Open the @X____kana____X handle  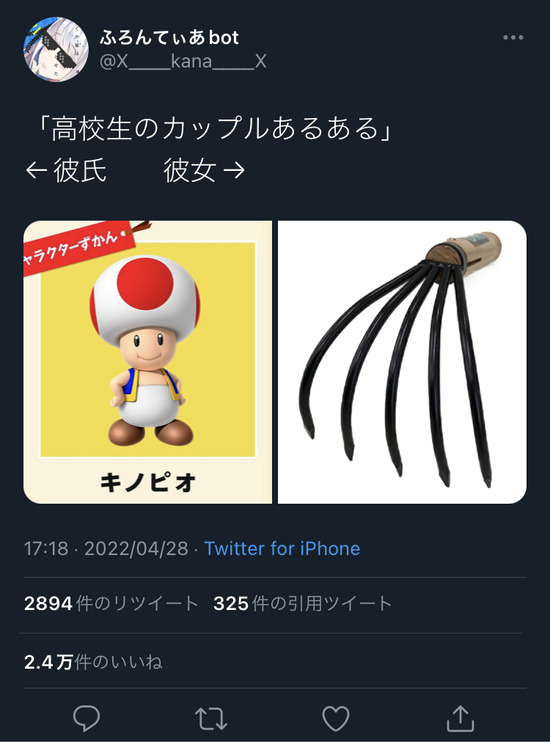(x=183, y=62)
